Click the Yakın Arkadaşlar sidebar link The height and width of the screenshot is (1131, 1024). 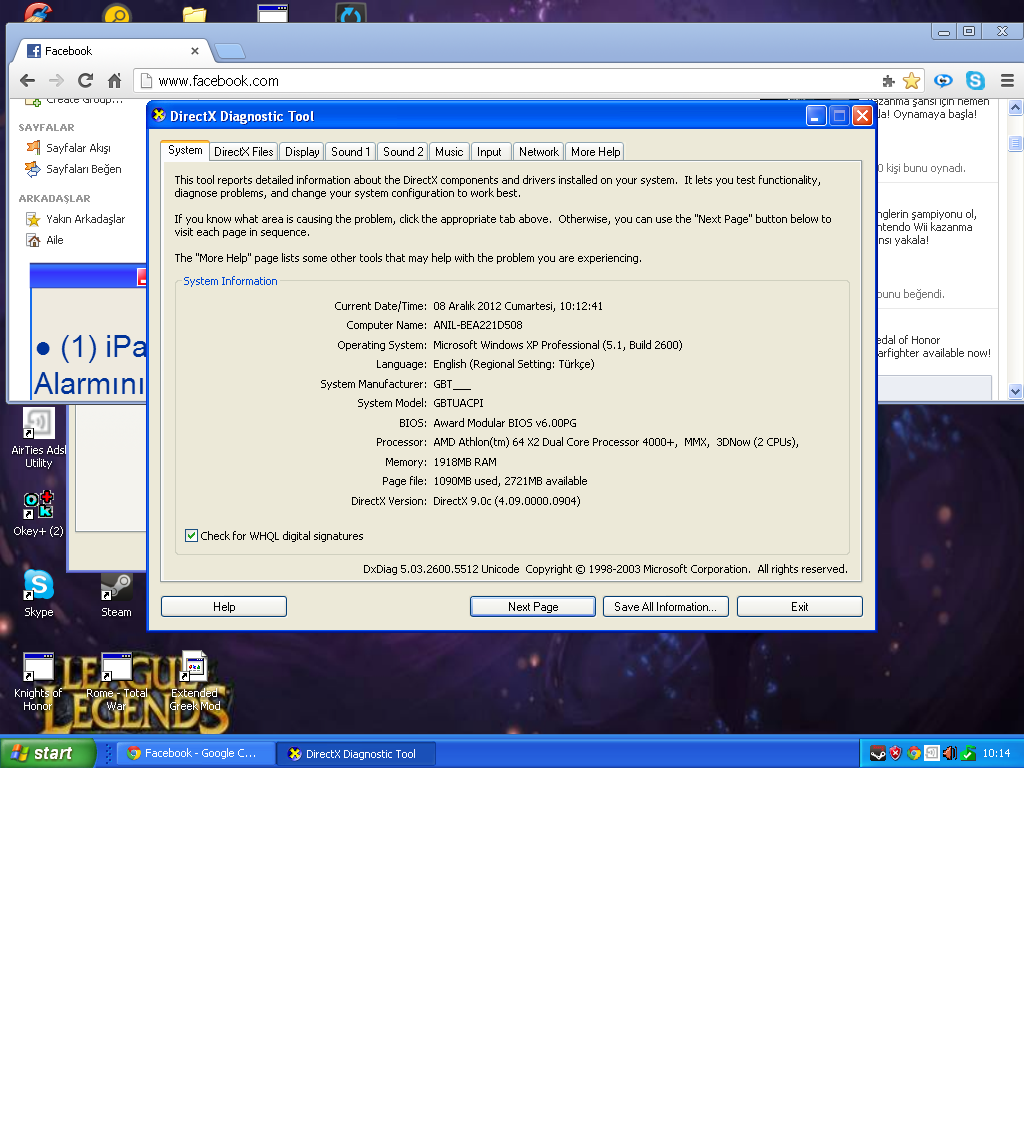click(85, 219)
